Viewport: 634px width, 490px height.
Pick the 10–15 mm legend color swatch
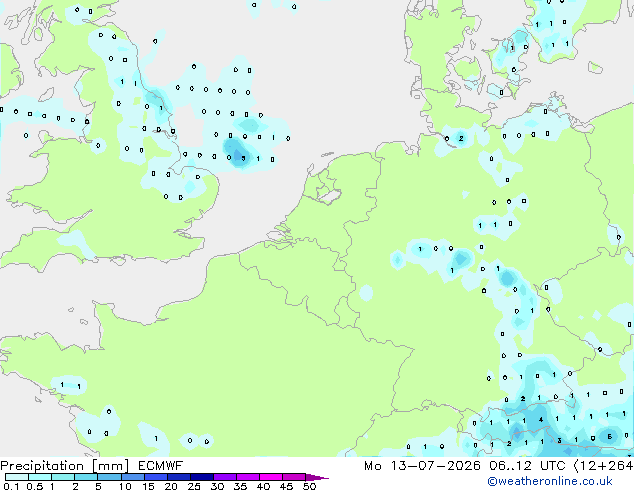[133, 477]
